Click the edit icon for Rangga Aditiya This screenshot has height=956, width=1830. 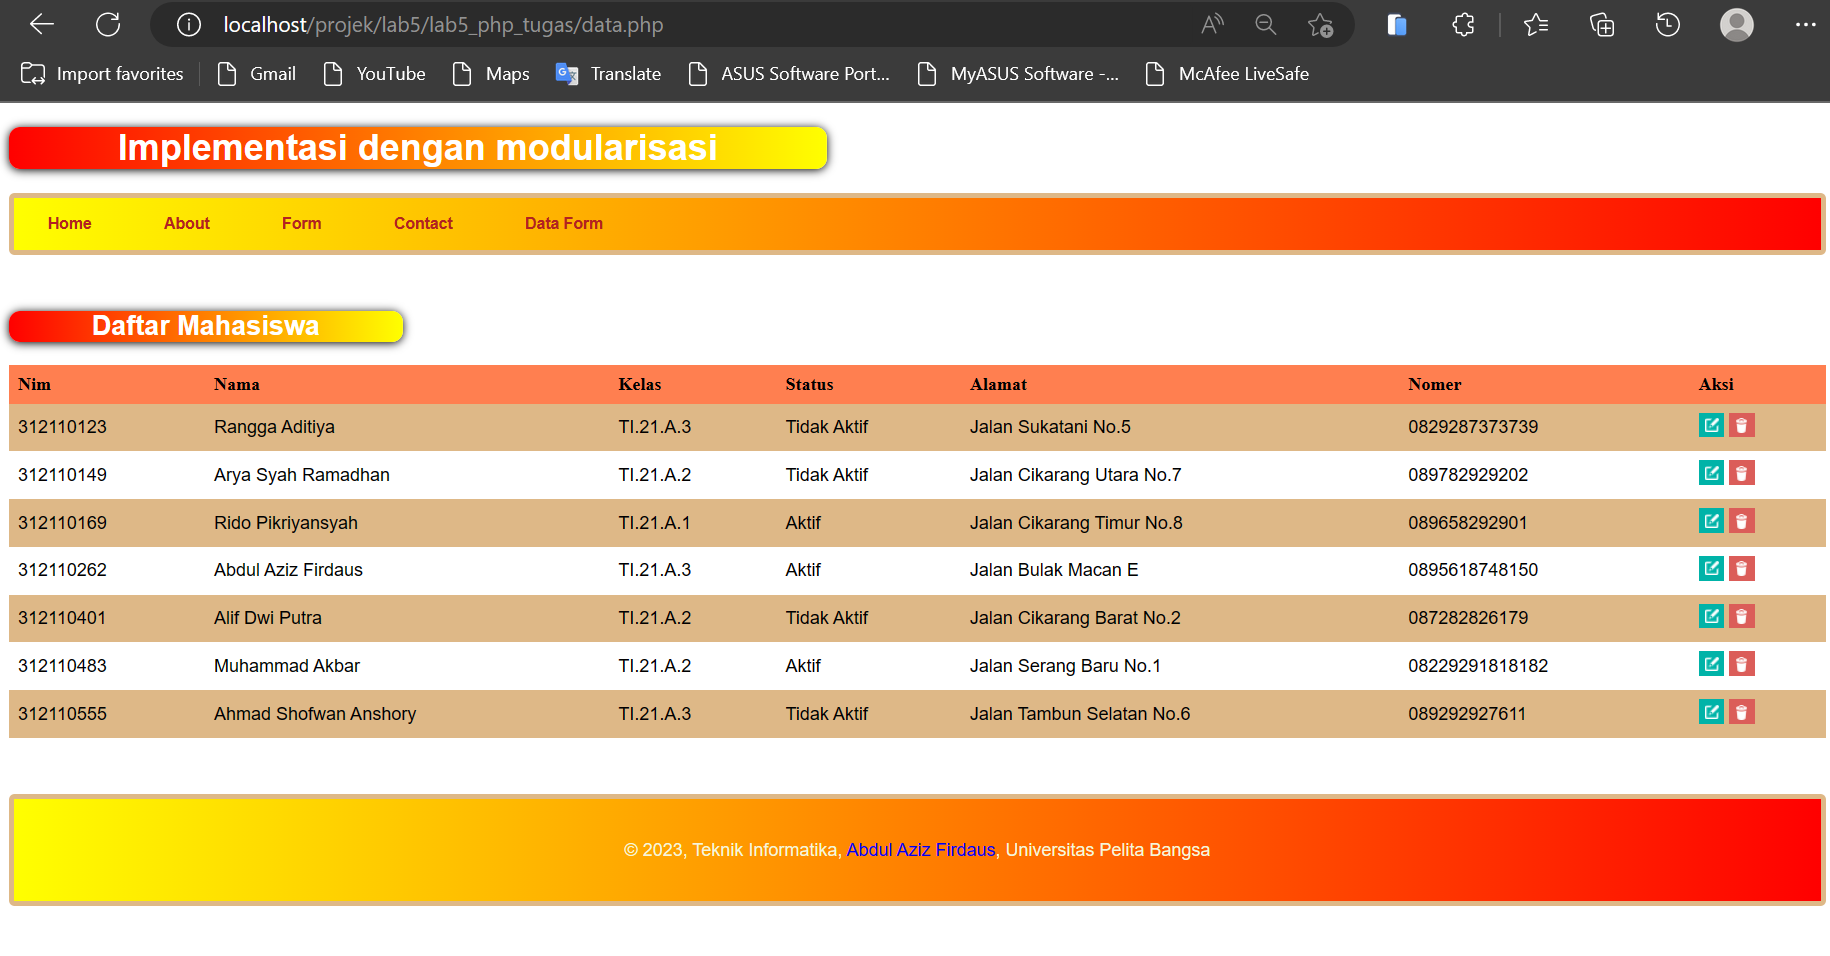[x=1711, y=425]
